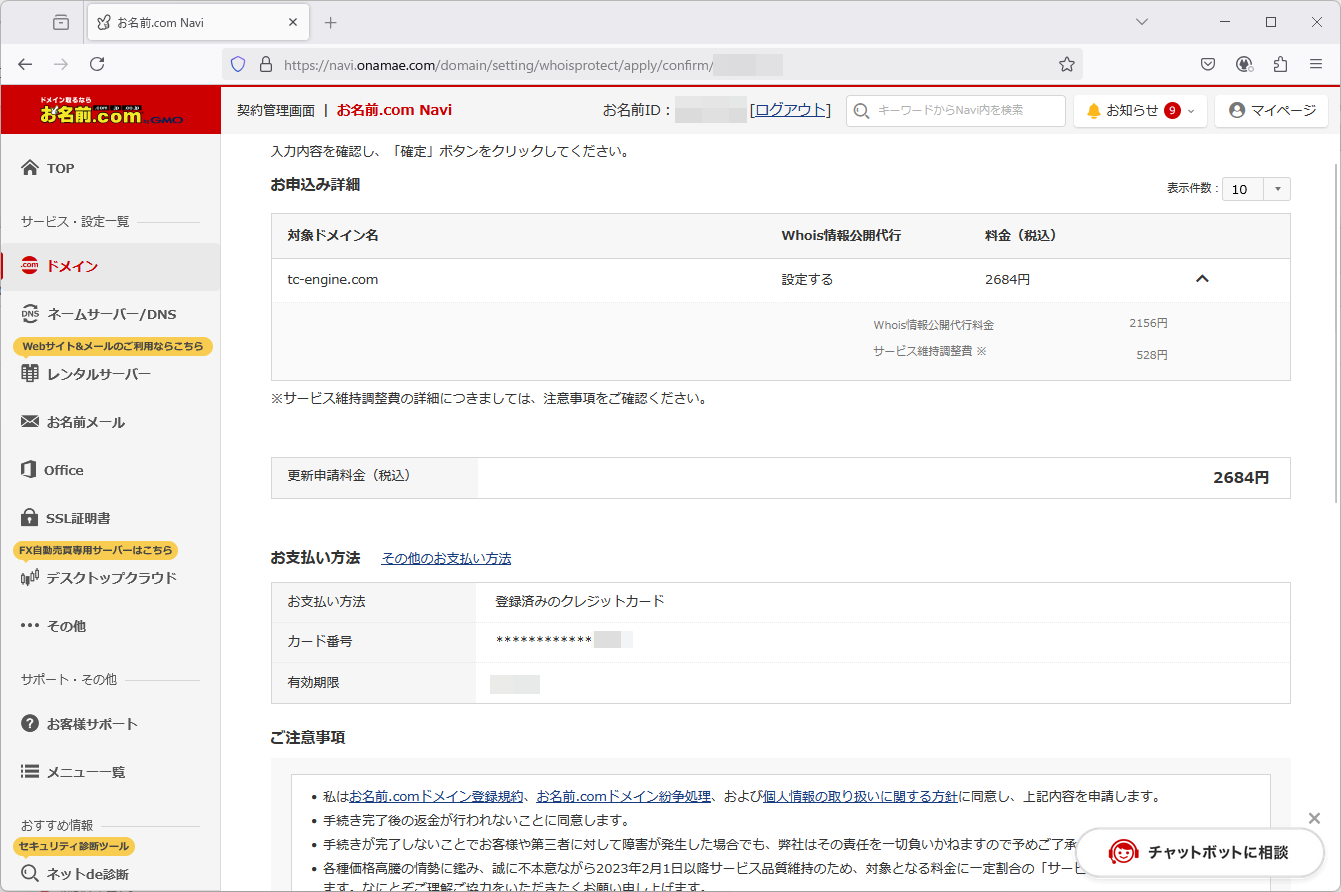Open レンタルサーバー in sidebar

tap(98, 374)
